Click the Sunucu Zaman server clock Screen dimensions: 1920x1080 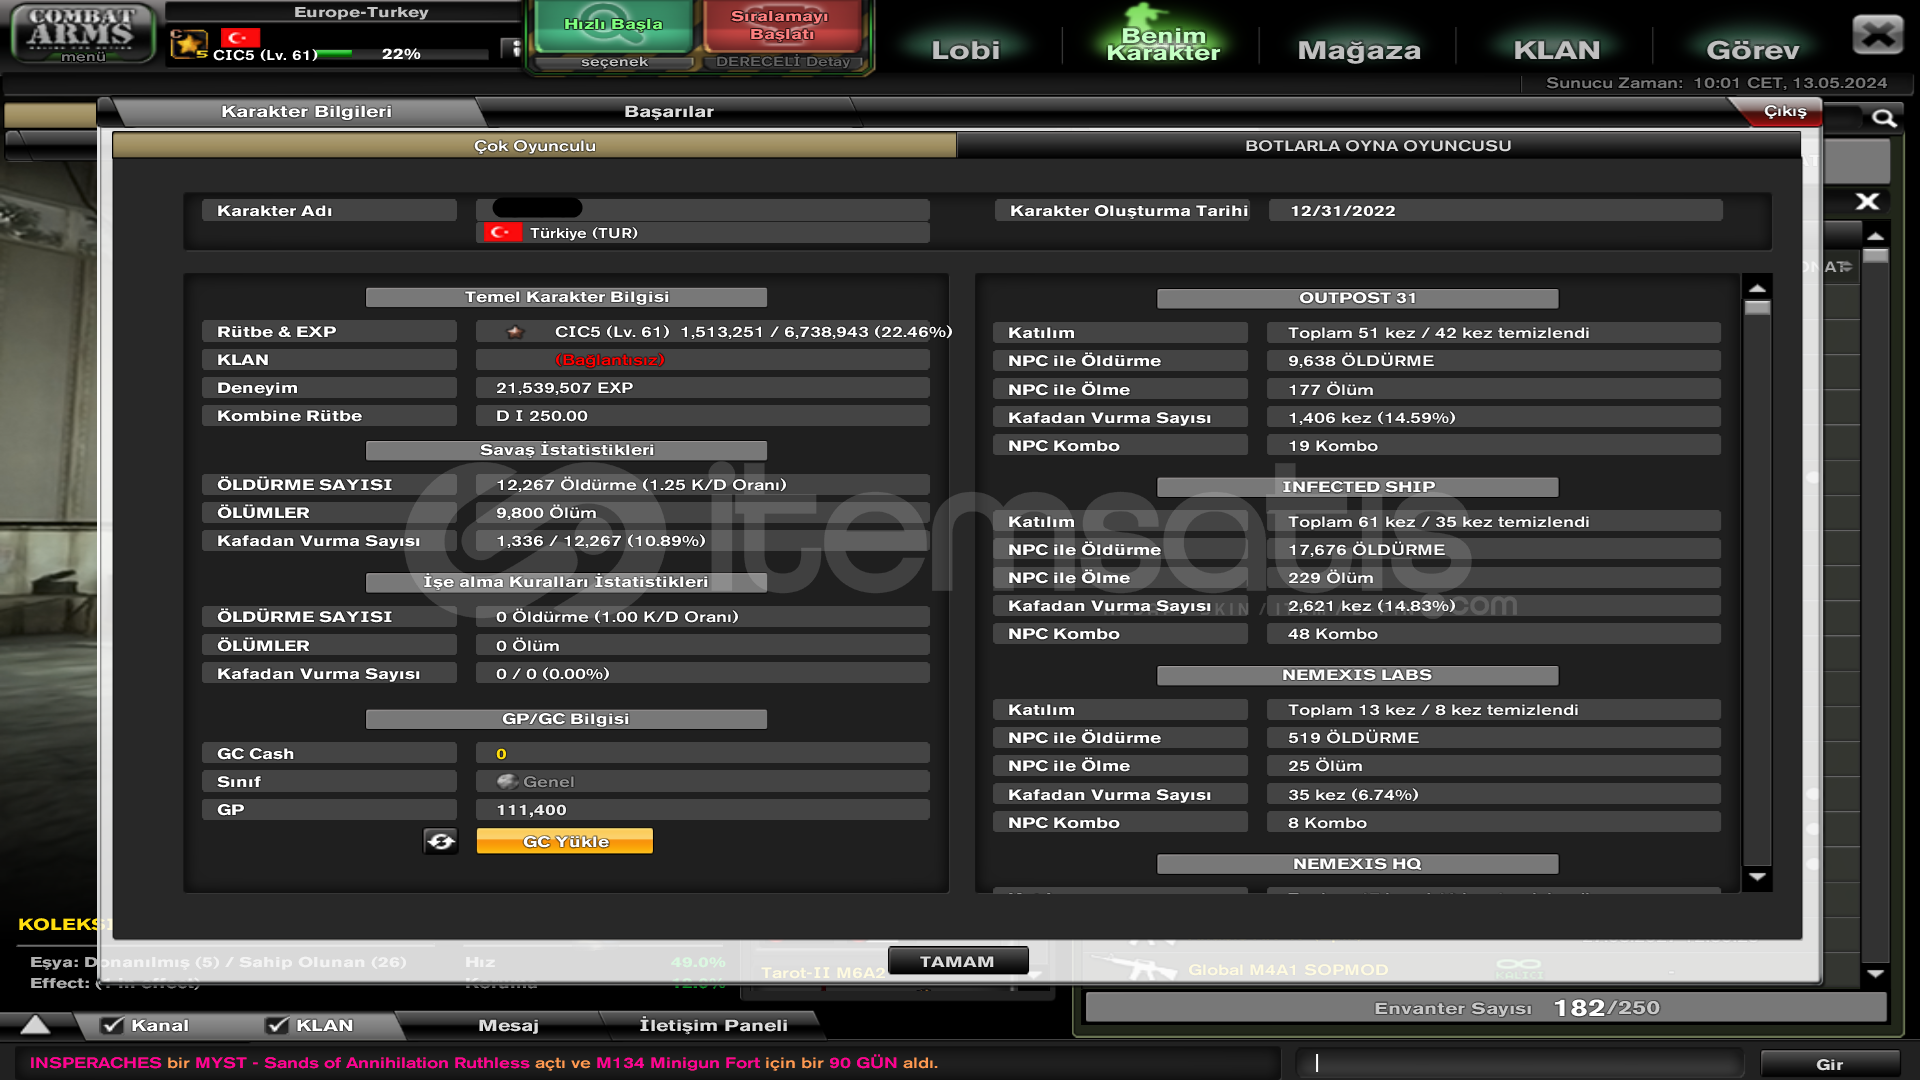(1716, 83)
